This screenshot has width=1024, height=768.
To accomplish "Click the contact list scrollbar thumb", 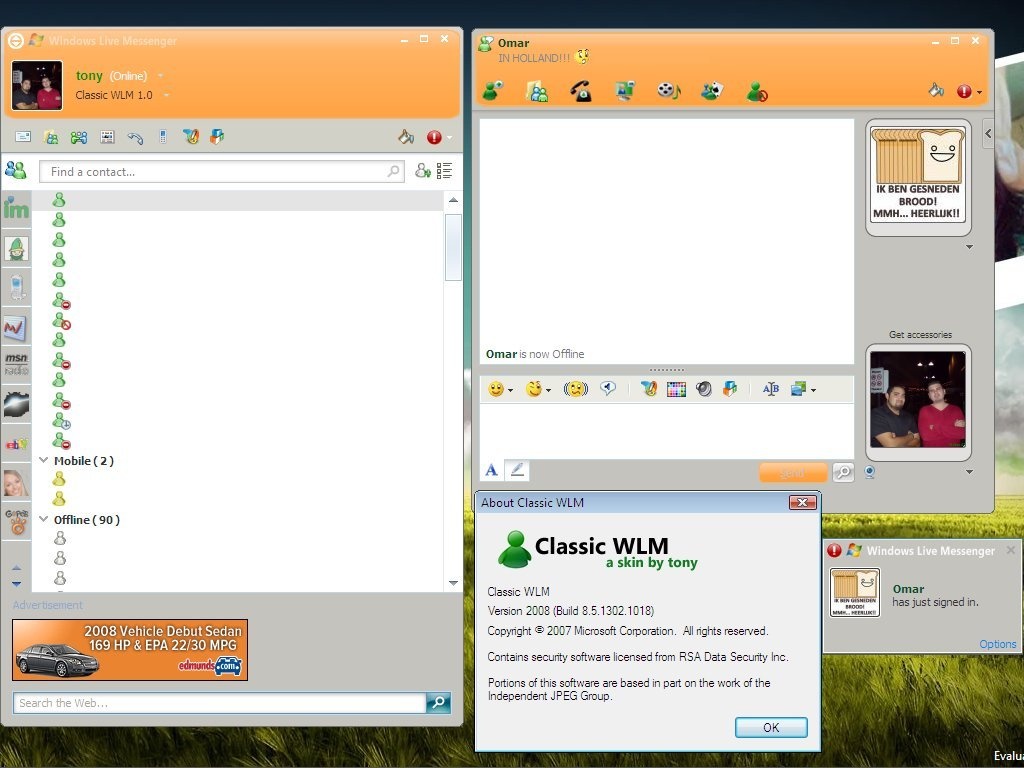I will (x=453, y=247).
